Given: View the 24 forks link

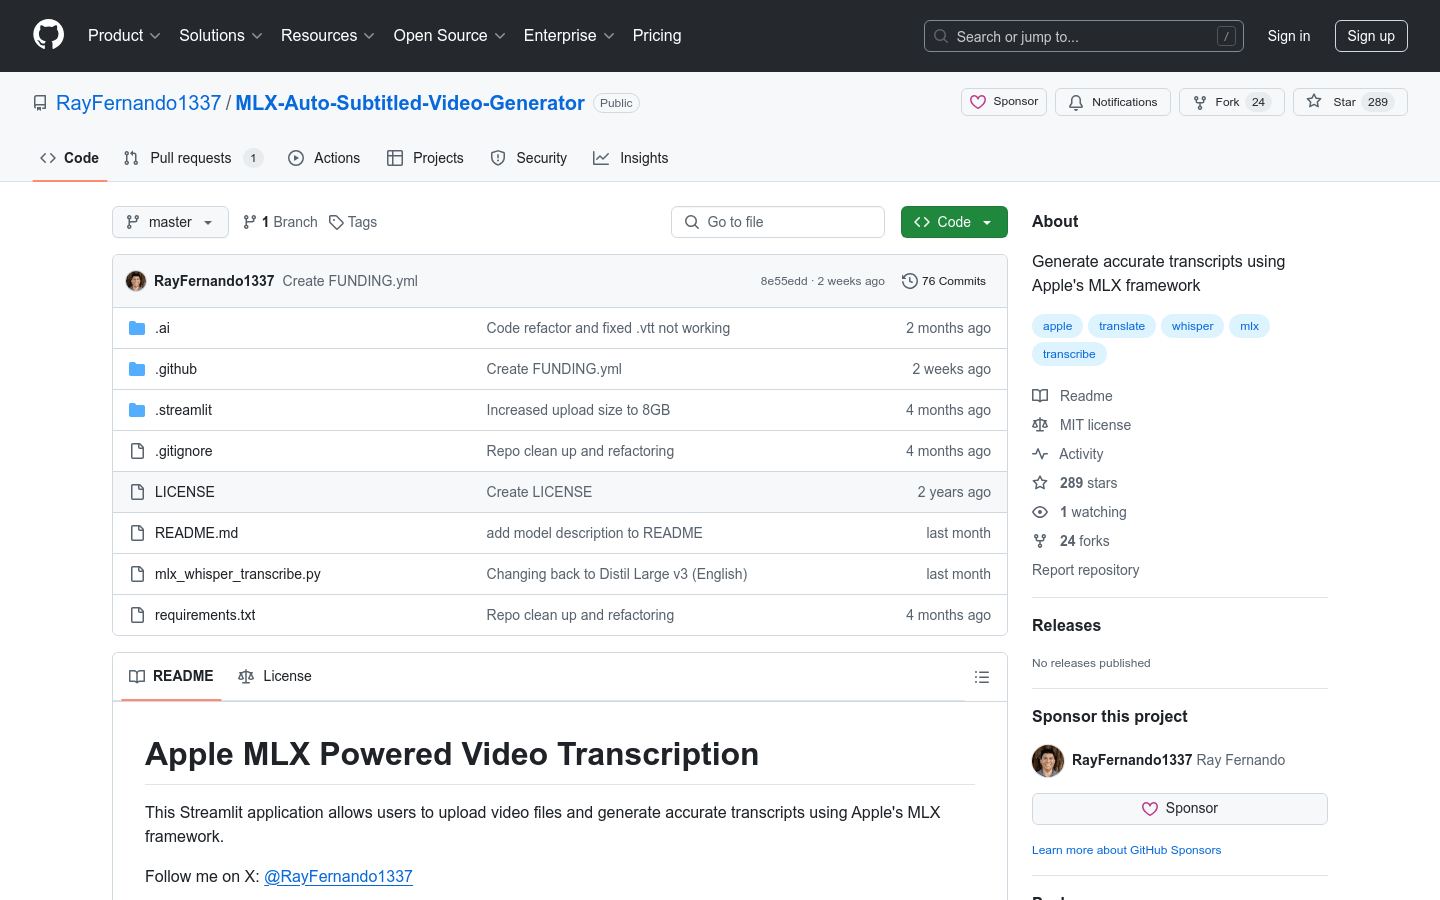Looking at the screenshot, I should click(1071, 541).
